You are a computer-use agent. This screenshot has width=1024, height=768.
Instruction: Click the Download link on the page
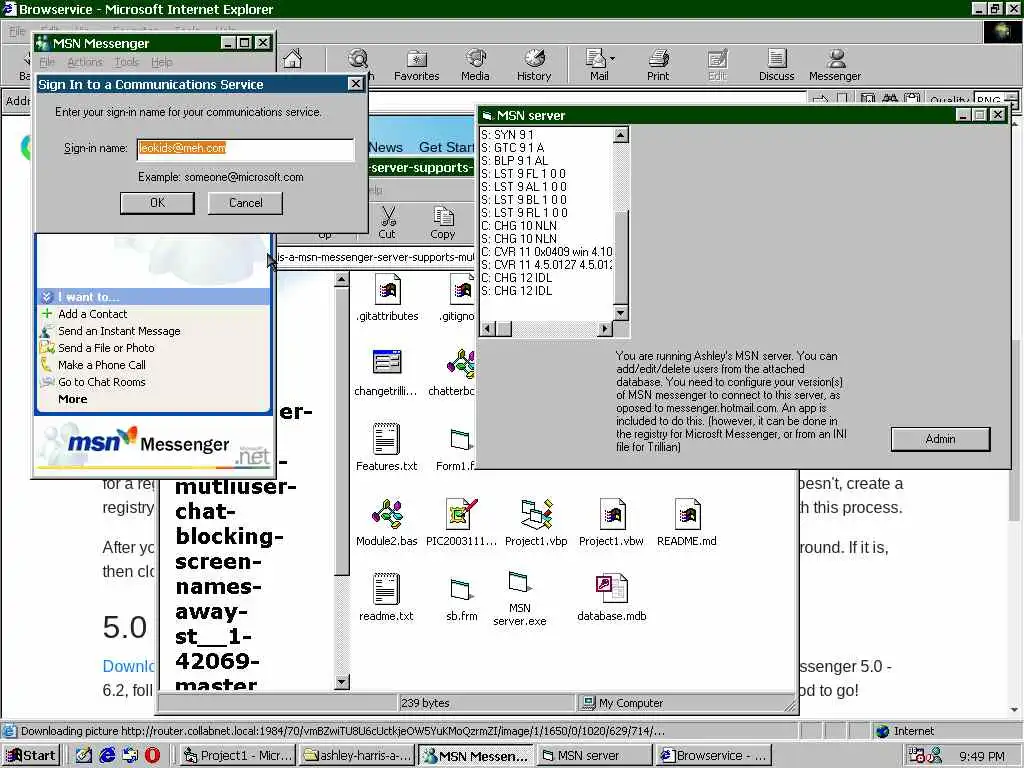pos(128,666)
